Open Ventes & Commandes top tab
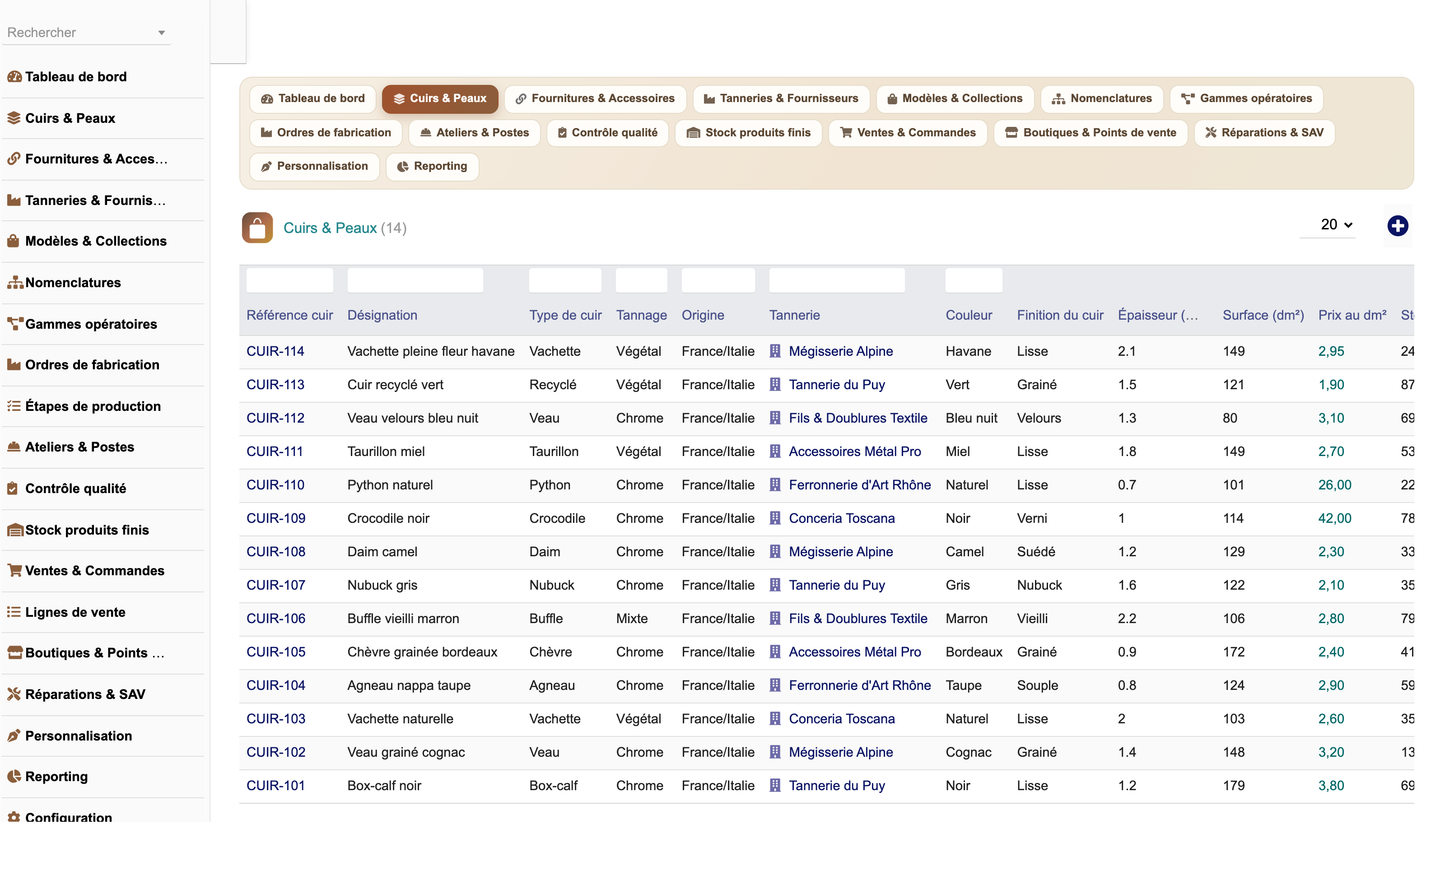 908,133
